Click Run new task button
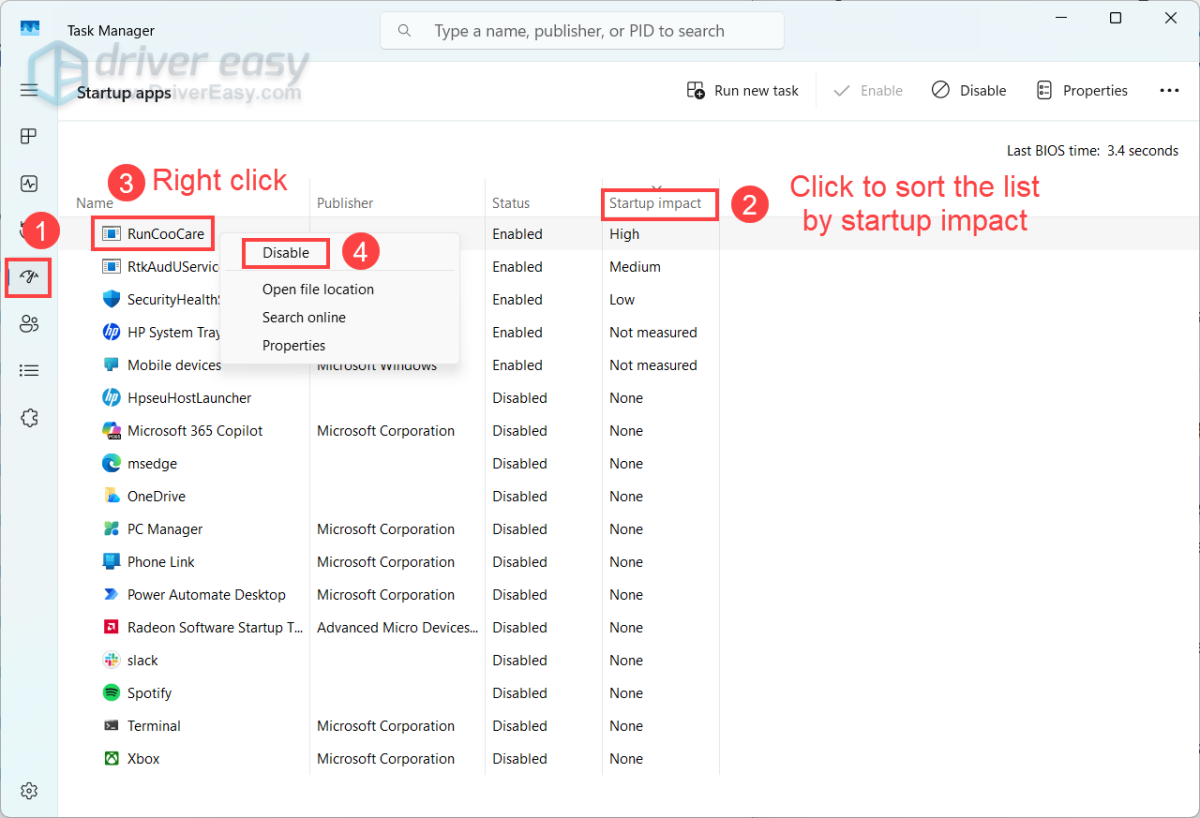 (743, 90)
